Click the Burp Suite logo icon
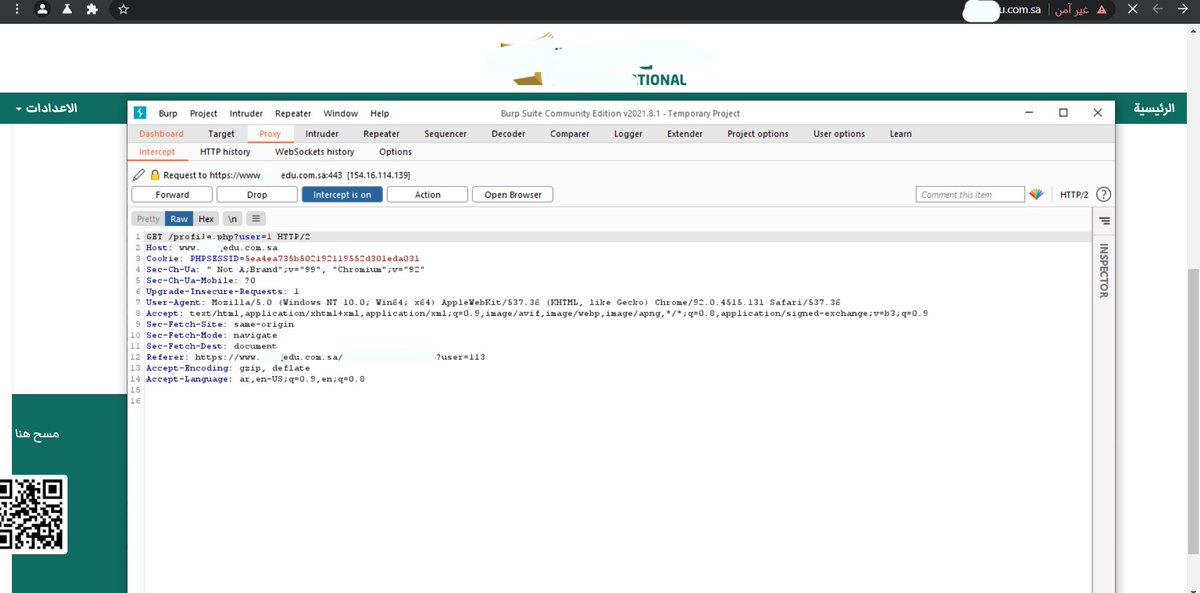Viewport: 1200px width, 593px height. [140, 113]
